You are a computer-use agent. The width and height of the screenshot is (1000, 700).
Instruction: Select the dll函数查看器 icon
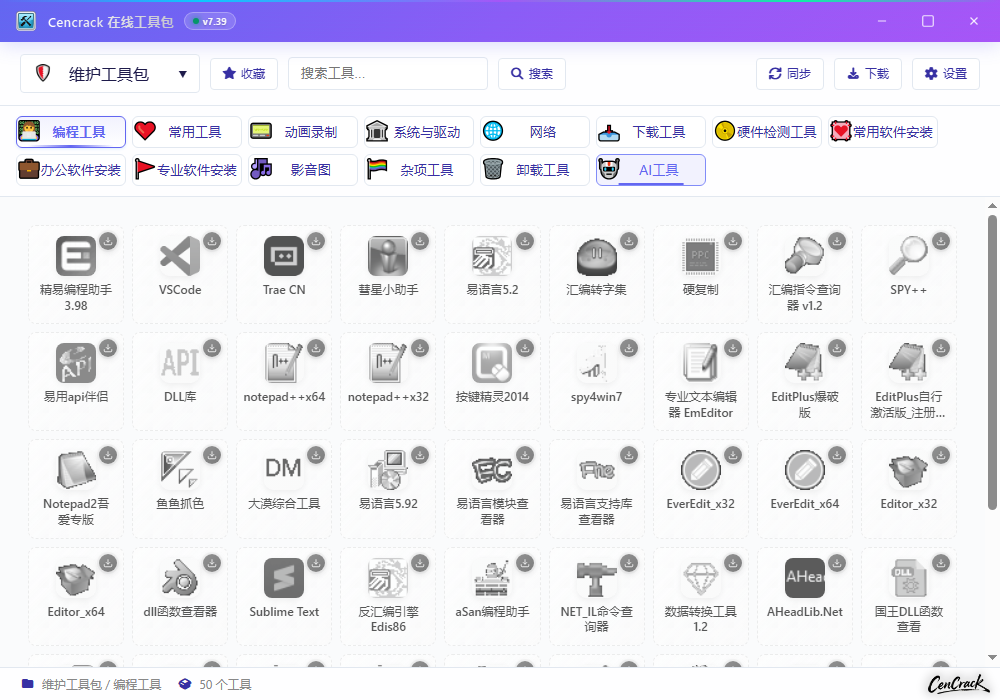coord(180,578)
